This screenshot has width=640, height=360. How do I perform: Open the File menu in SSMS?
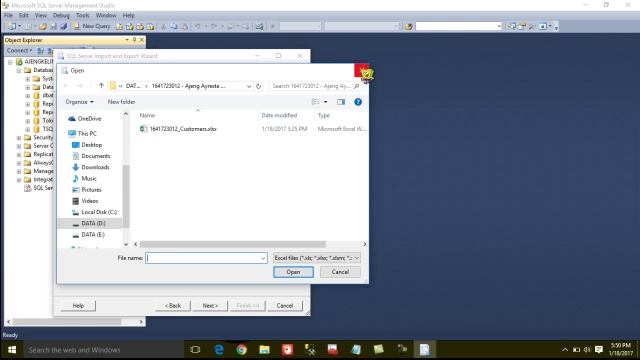pos(8,15)
